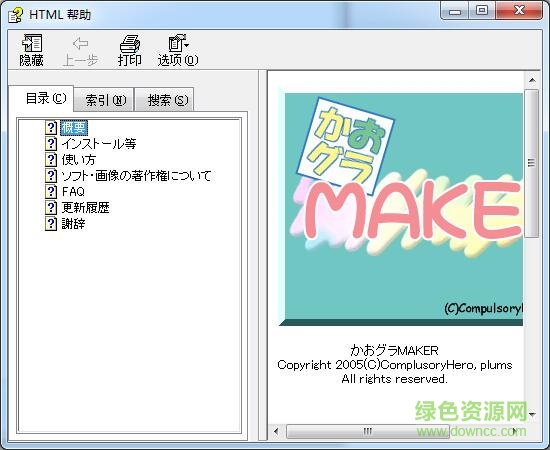Image resolution: width=550 pixels, height=450 pixels.
Task: Close the HTML Help window
Action: point(519,11)
